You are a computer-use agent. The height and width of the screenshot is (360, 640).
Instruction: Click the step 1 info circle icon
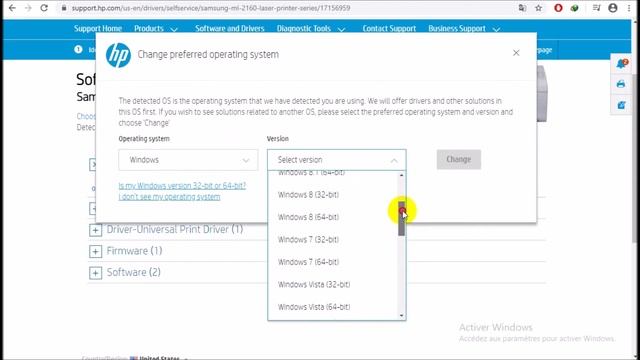pyautogui.click(x=78, y=49)
